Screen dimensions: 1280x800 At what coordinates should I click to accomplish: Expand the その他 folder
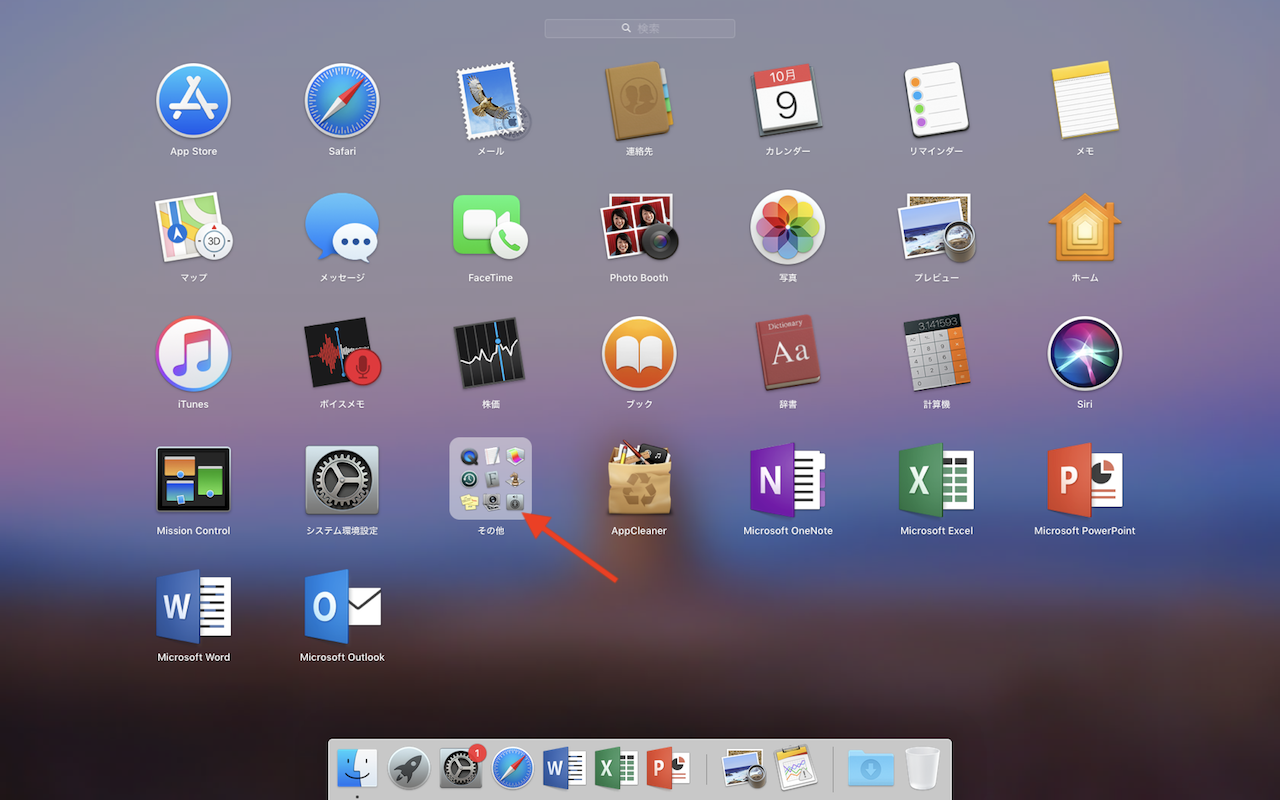click(x=491, y=479)
